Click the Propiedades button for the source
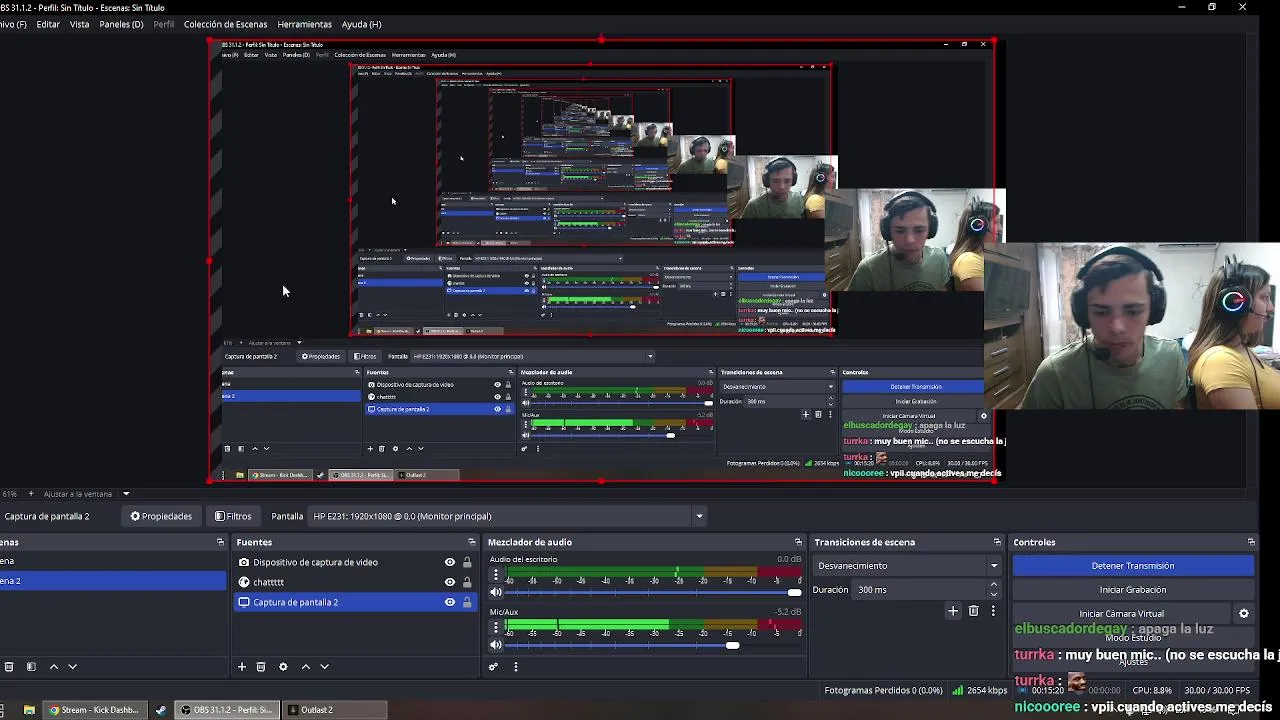1280x720 pixels. click(161, 516)
